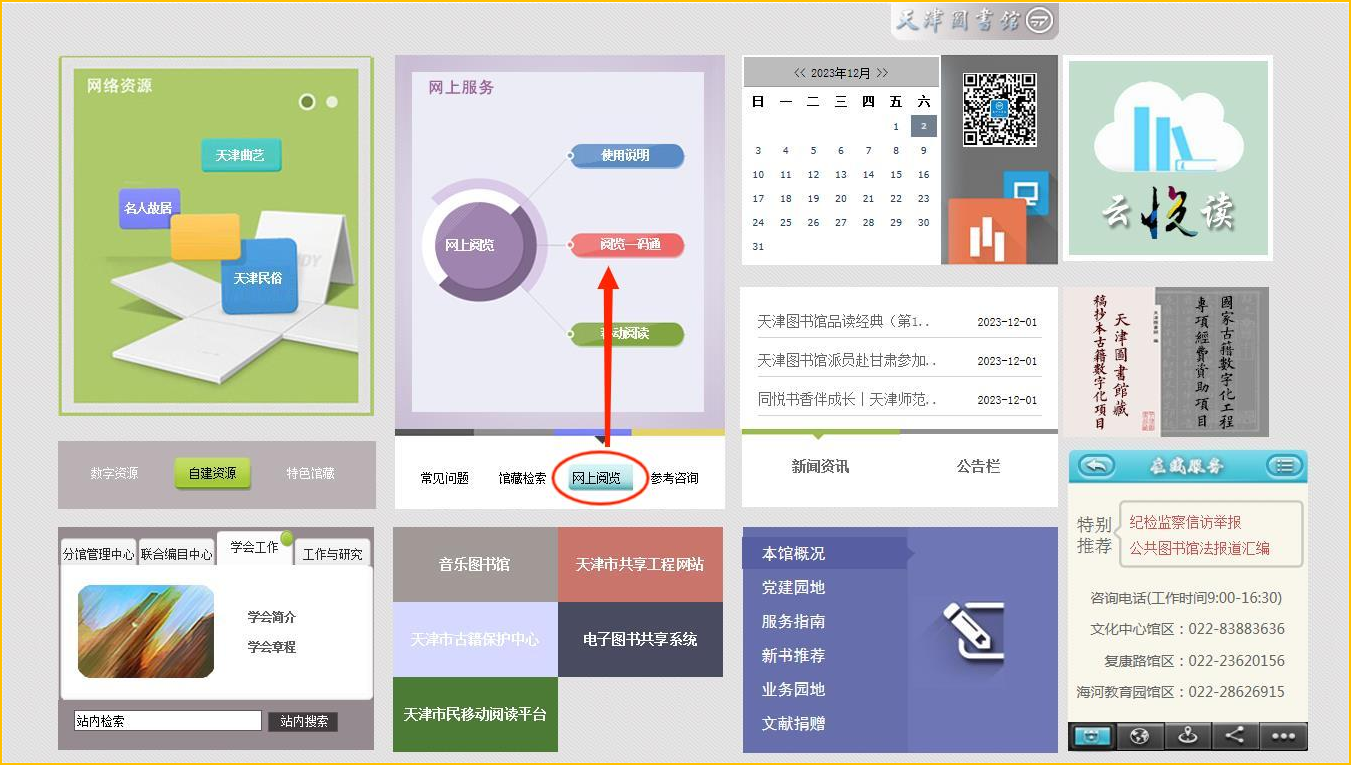Go to the previous month in the calendar
Screen dimensions: 1352x766
click(x=800, y=73)
